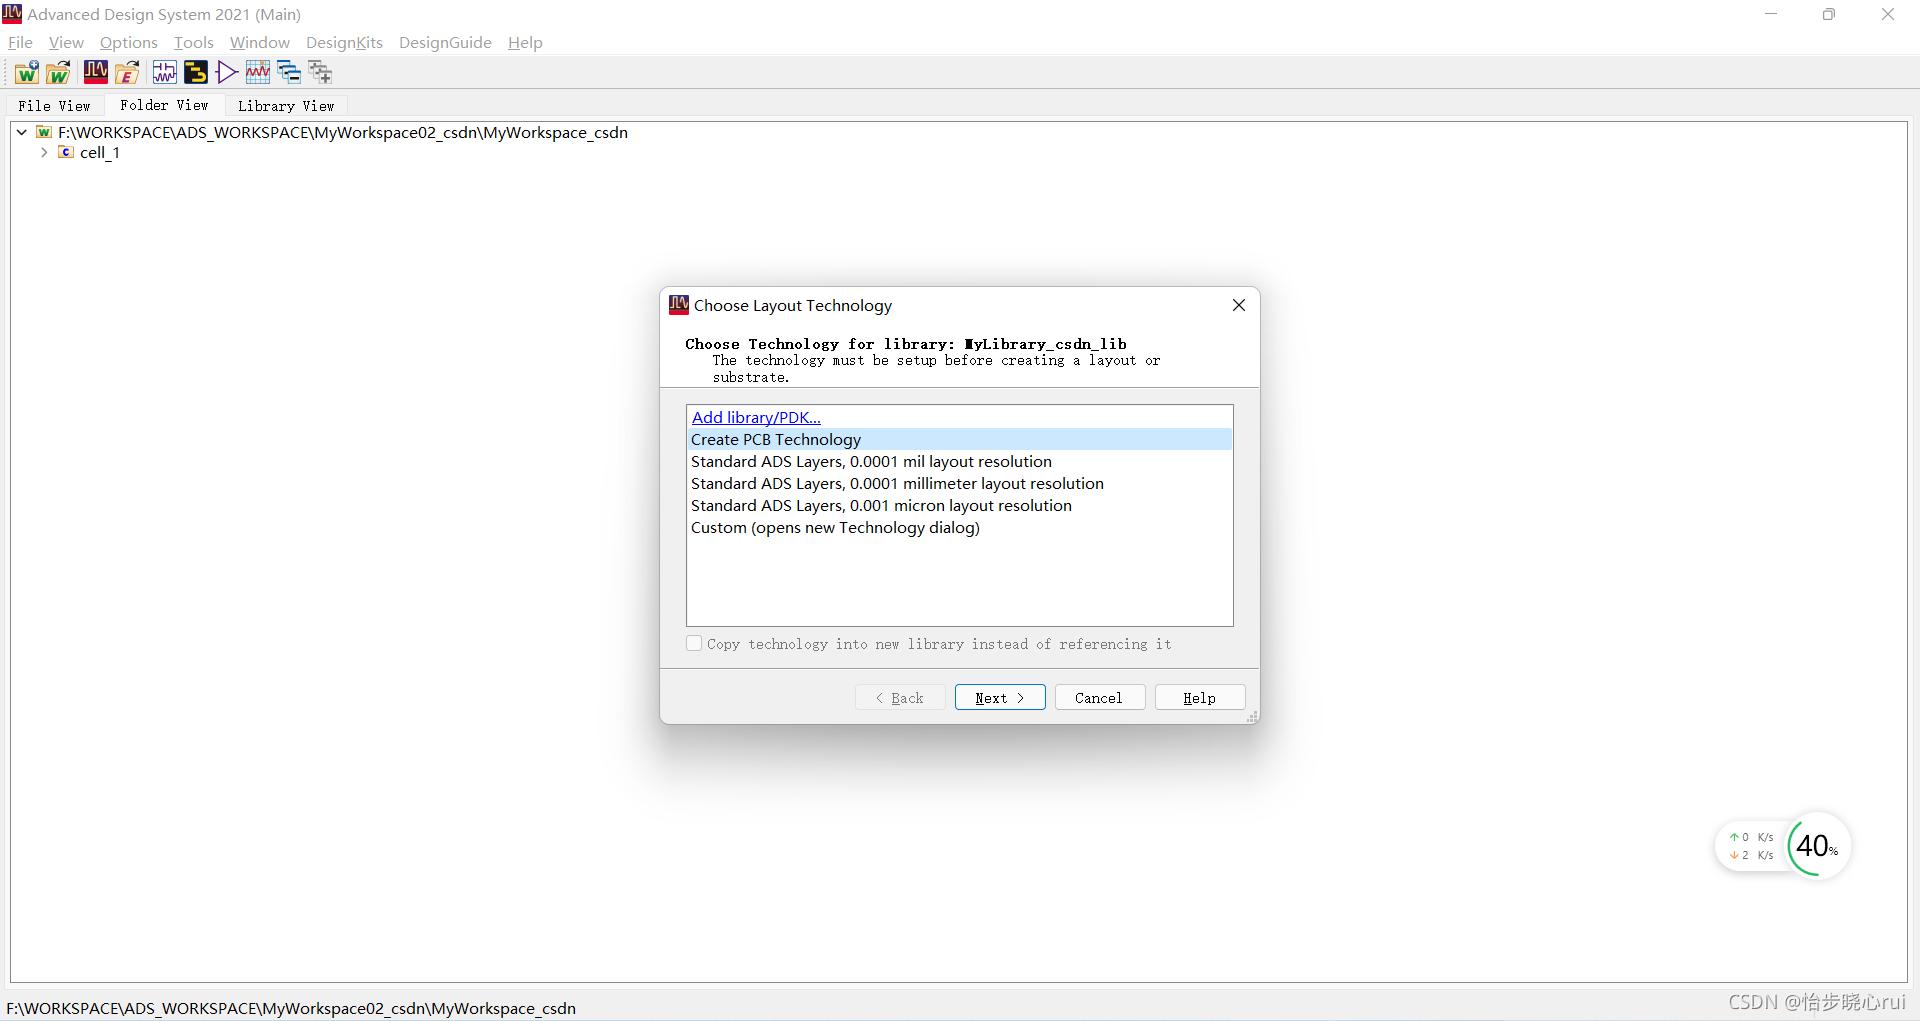Viewport: 1920px width, 1021px height.
Task: Select Standard ADS Layers 0.0001 millimeter resolution
Action: [x=960, y=483]
